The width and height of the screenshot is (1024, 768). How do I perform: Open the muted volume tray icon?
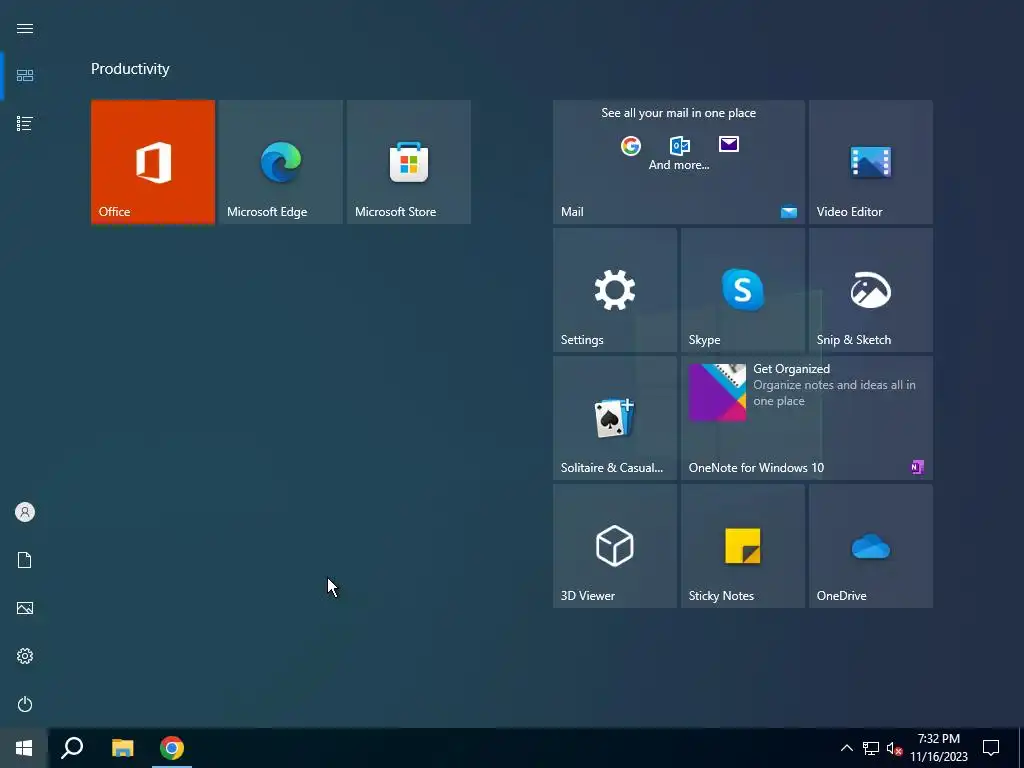(894, 748)
